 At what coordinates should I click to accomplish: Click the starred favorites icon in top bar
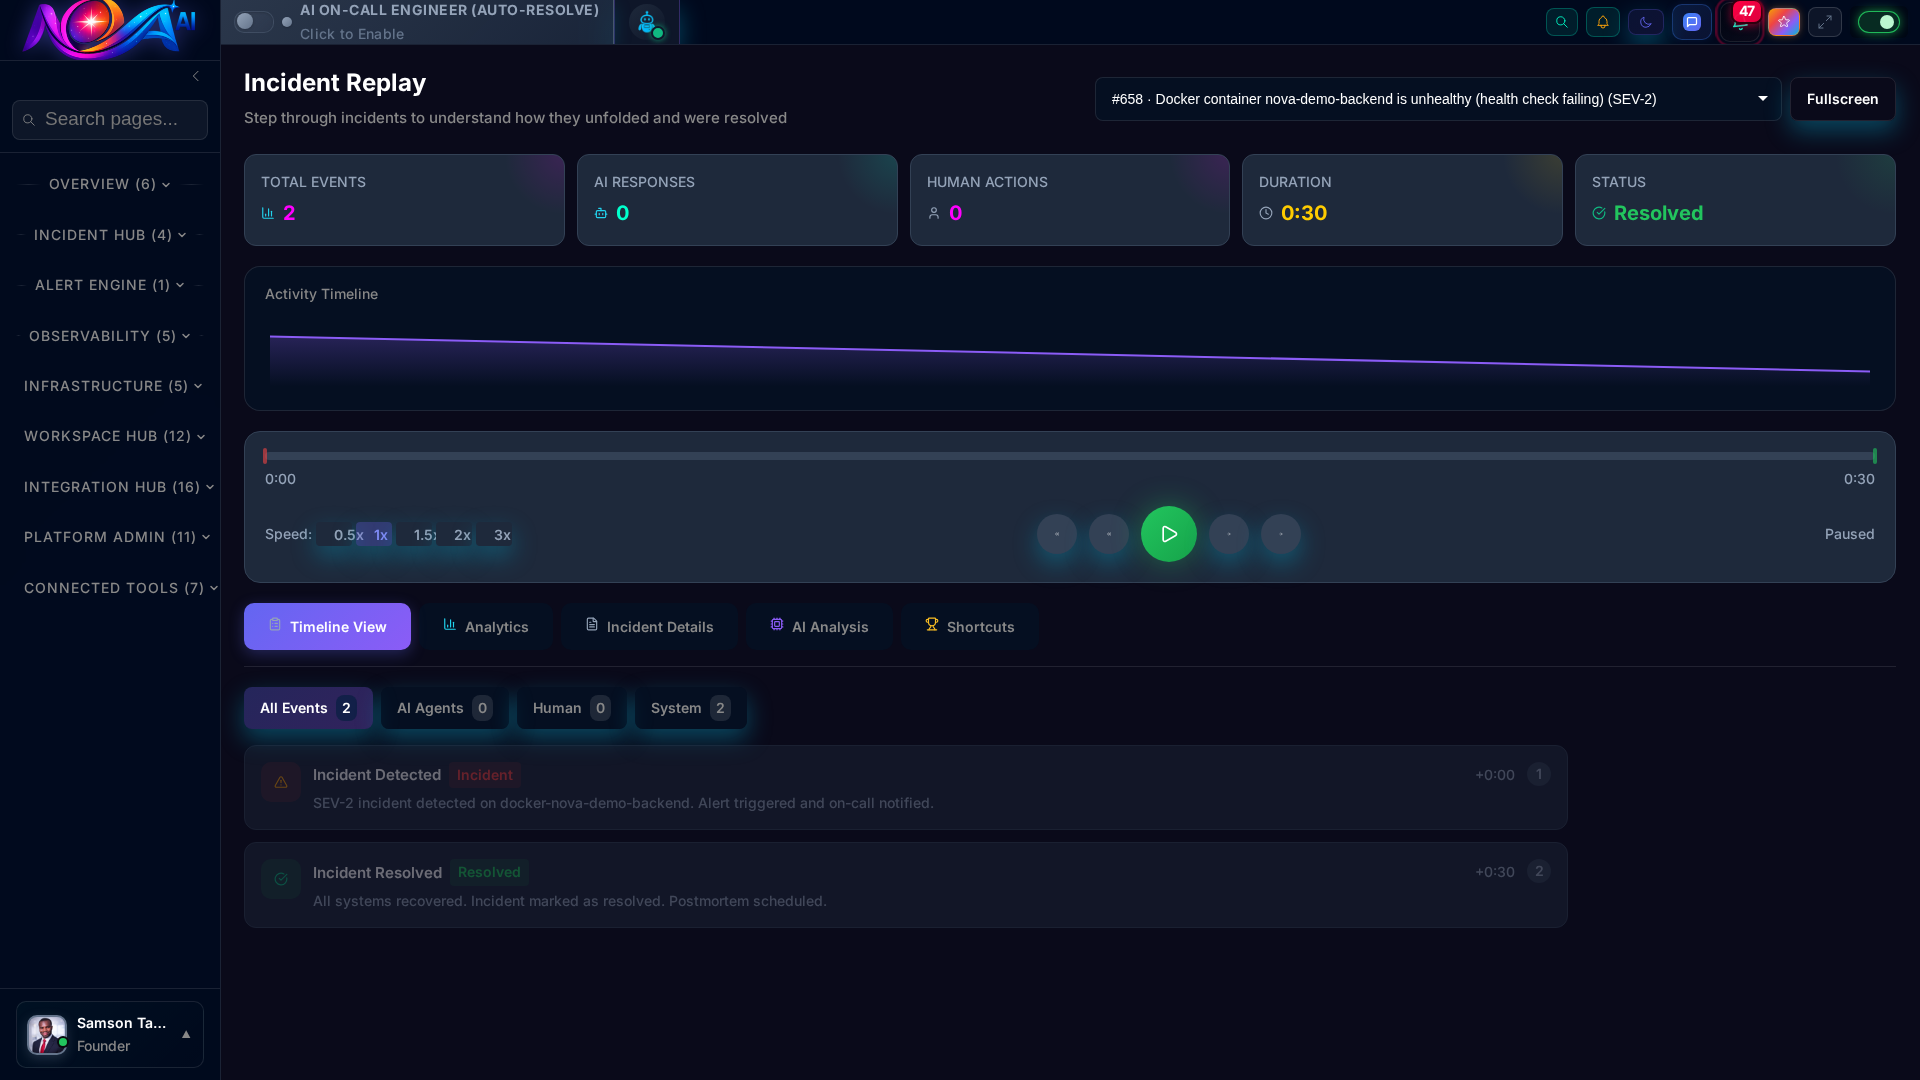[x=1784, y=21]
